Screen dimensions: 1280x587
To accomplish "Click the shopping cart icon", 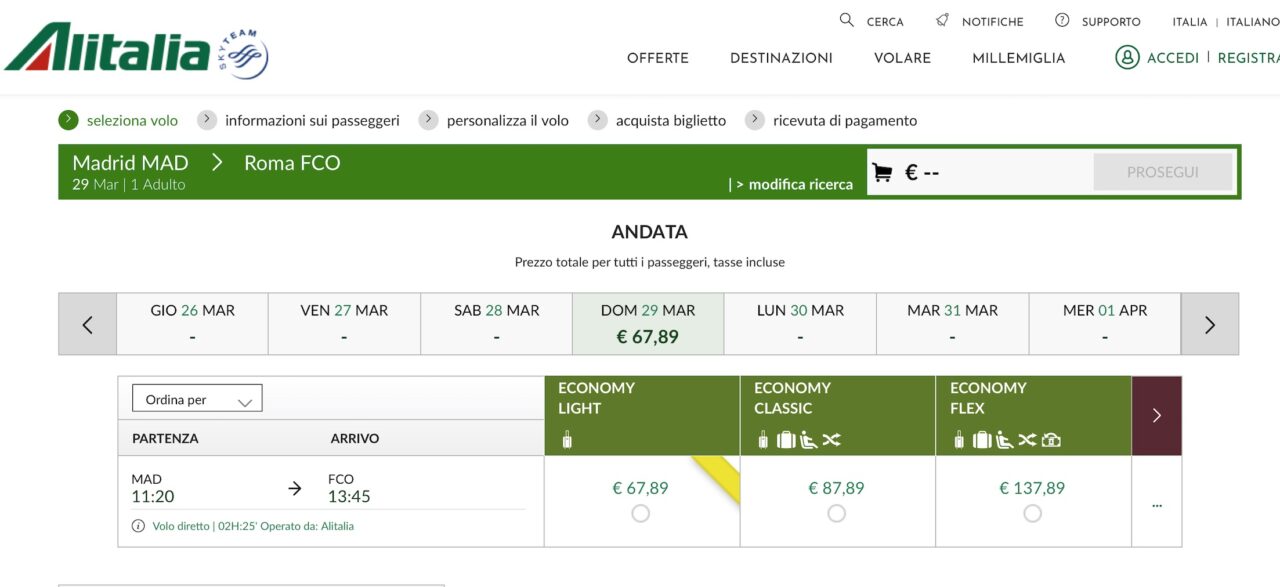I will click(882, 172).
